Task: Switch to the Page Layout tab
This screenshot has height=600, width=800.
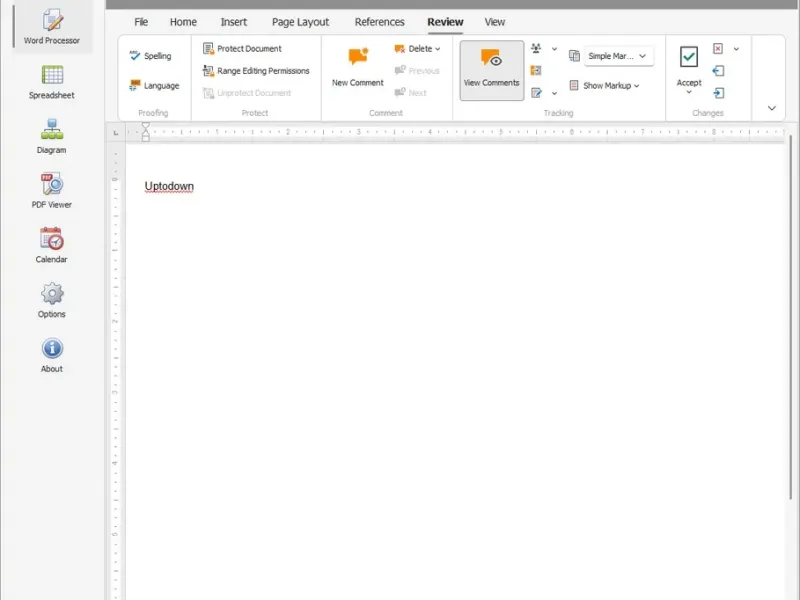Action: 301,22
